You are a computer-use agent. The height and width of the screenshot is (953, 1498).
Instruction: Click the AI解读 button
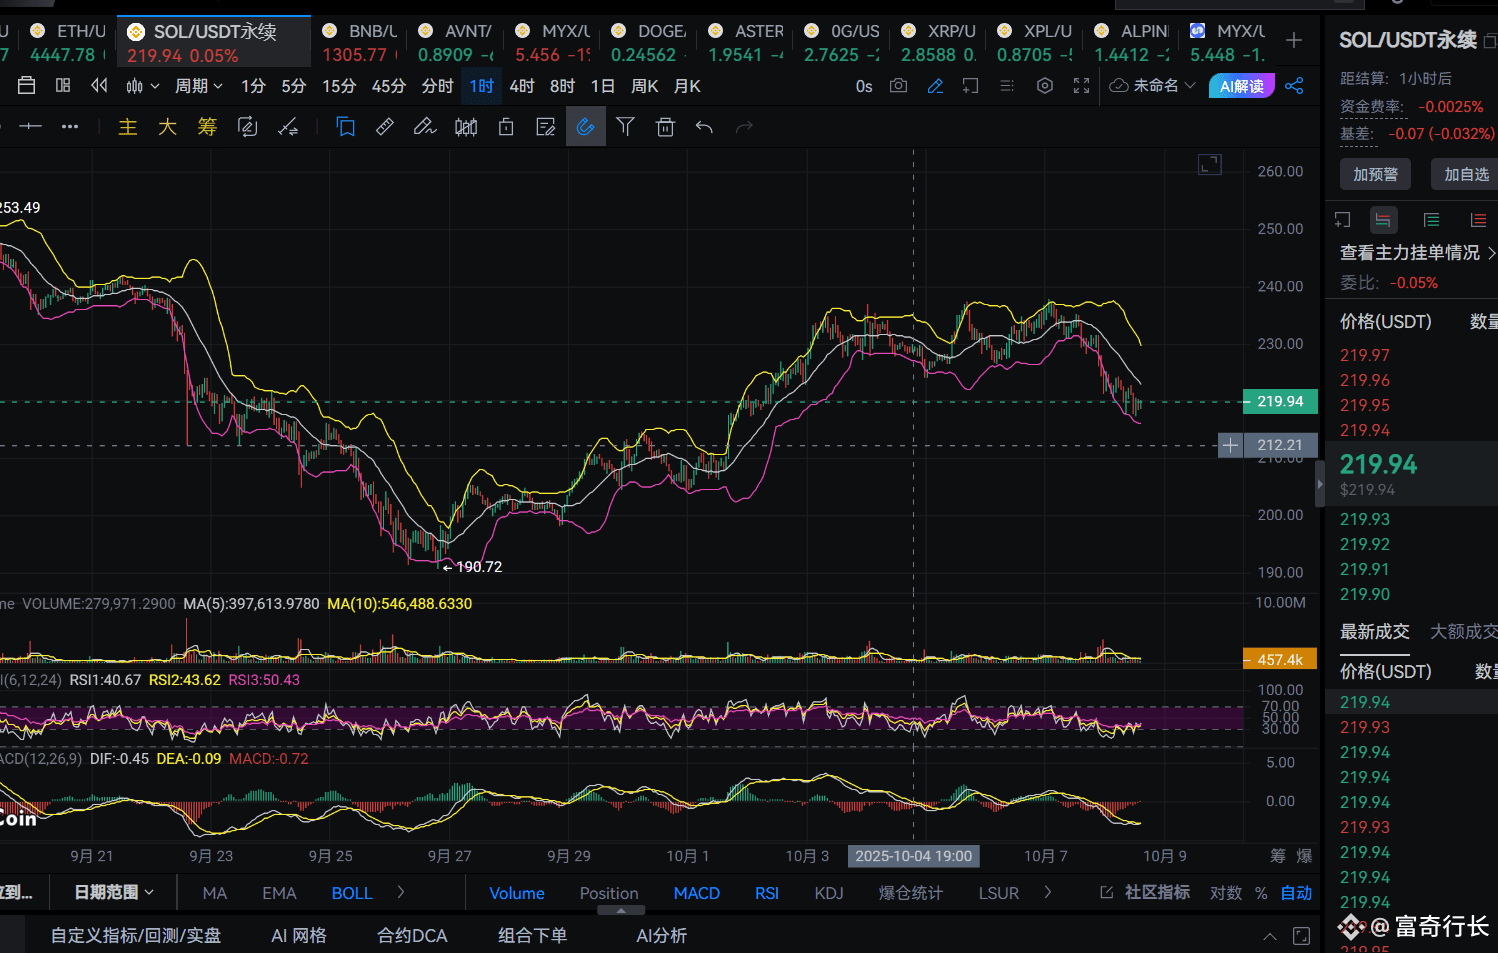(1241, 86)
